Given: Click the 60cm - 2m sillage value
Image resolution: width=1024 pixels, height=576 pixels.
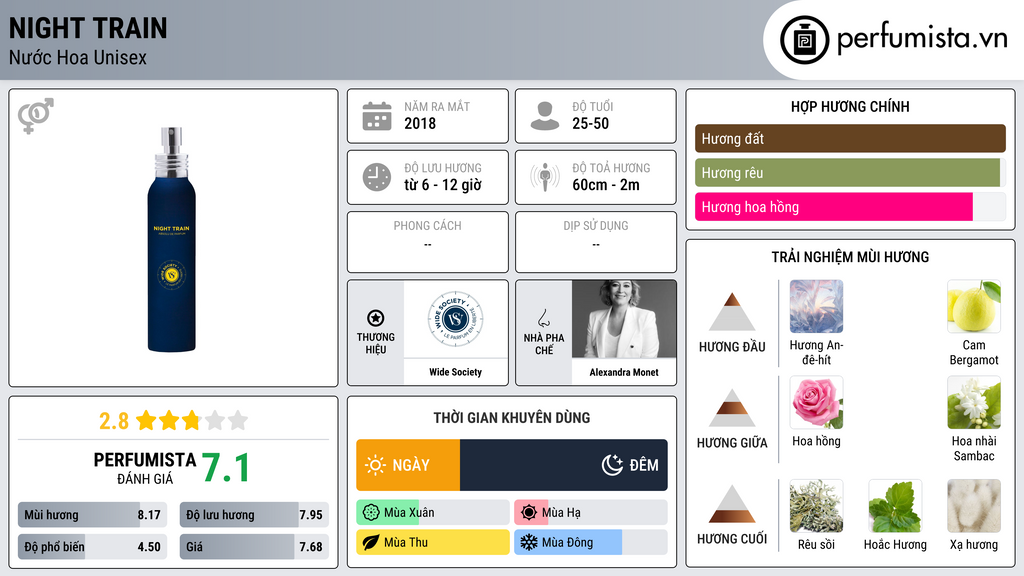Looking at the screenshot, I should (x=606, y=185).
